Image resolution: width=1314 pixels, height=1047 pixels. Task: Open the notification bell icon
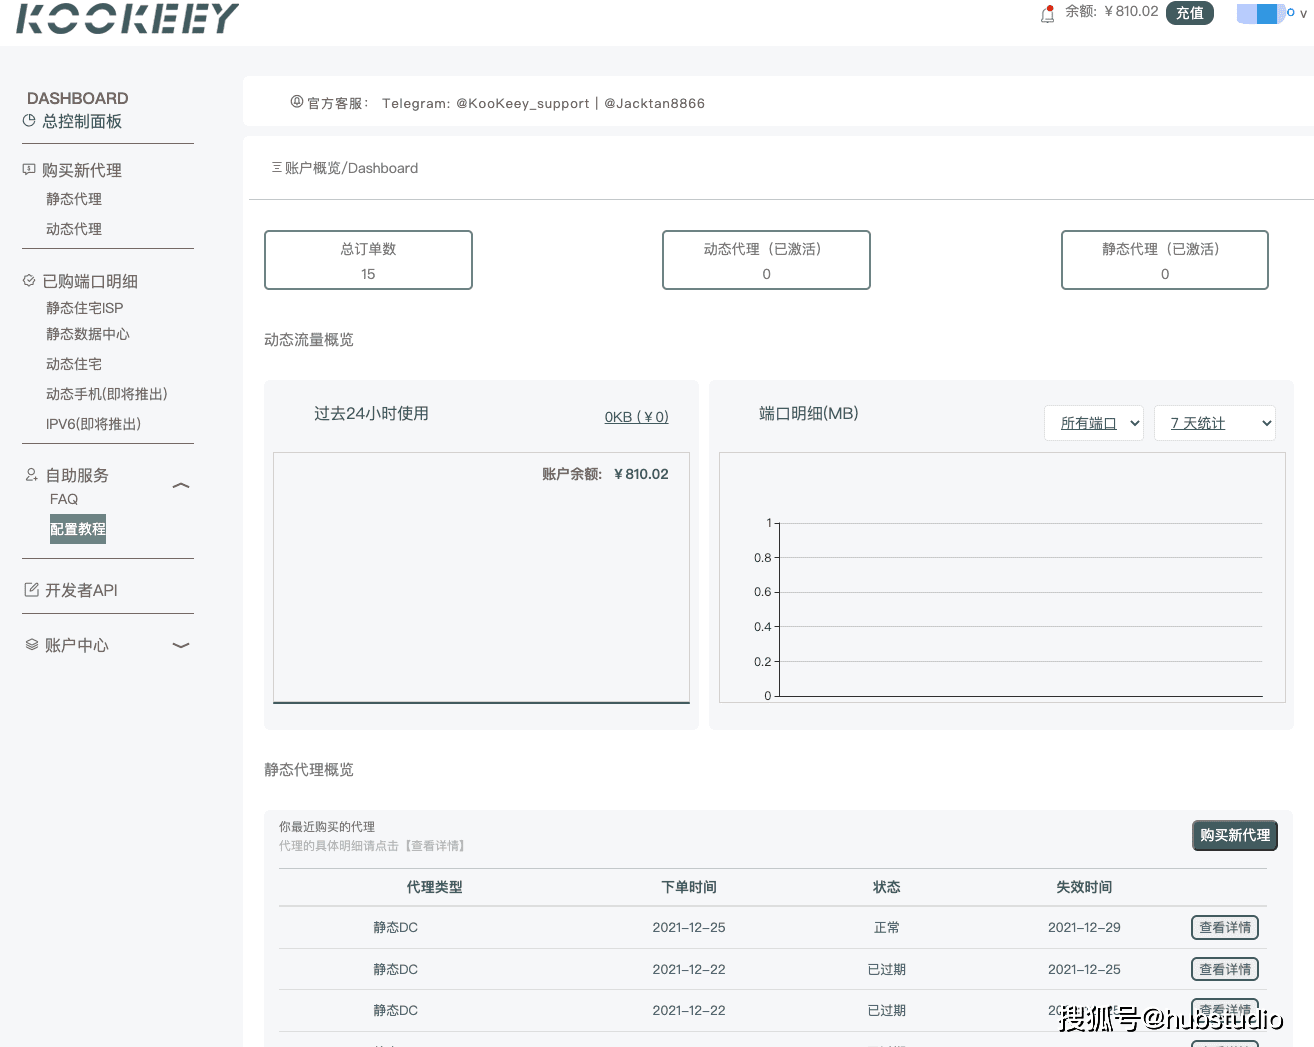tap(1046, 13)
